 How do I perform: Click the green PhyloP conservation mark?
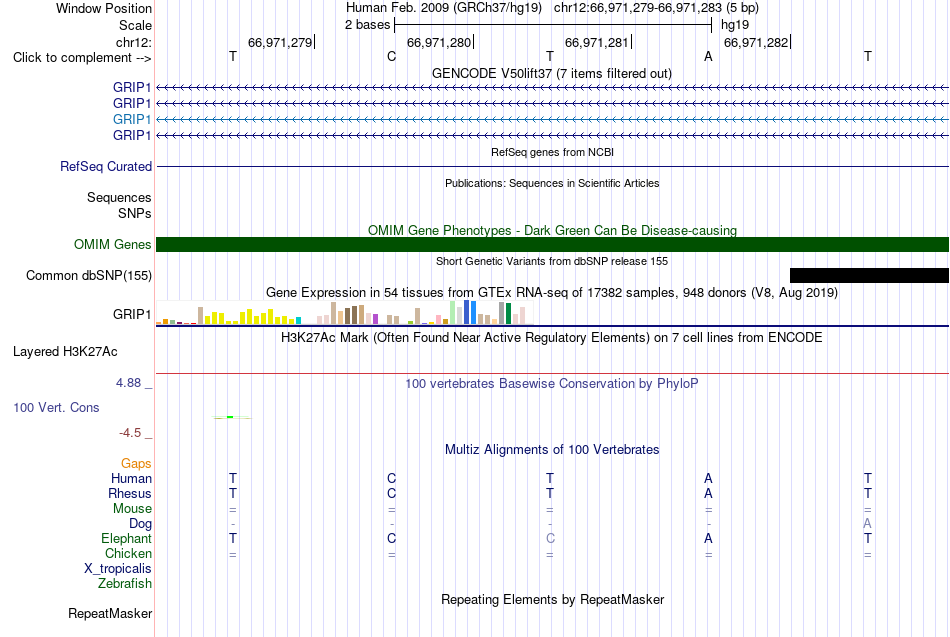[x=232, y=417]
